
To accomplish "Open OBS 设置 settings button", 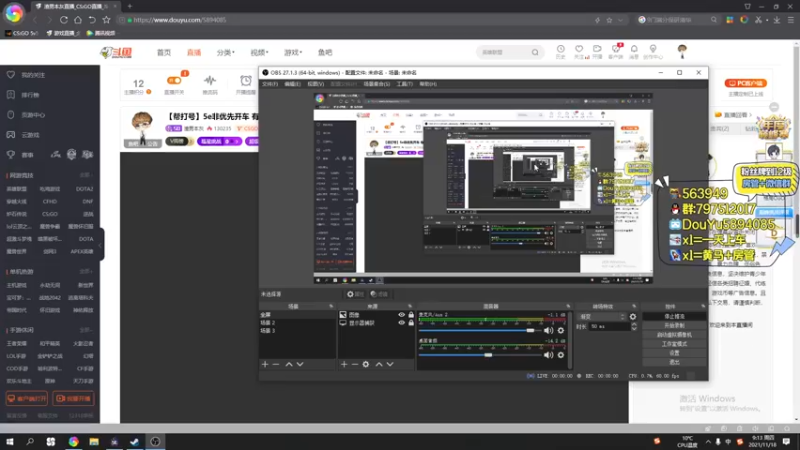I will pos(674,353).
